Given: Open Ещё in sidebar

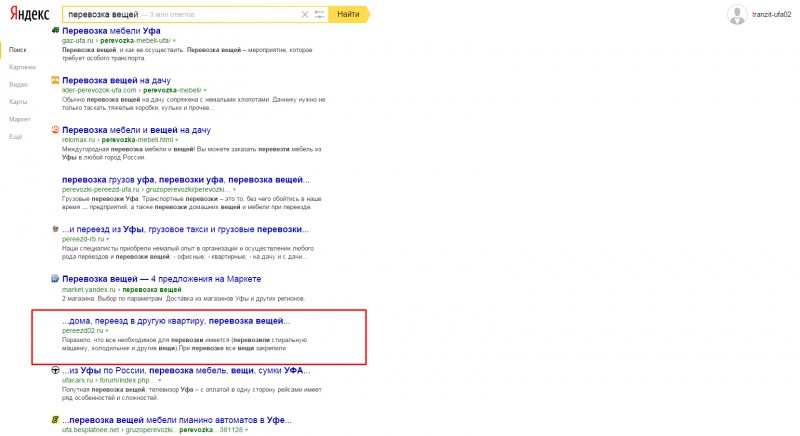Looking at the screenshot, I should coord(15,137).
